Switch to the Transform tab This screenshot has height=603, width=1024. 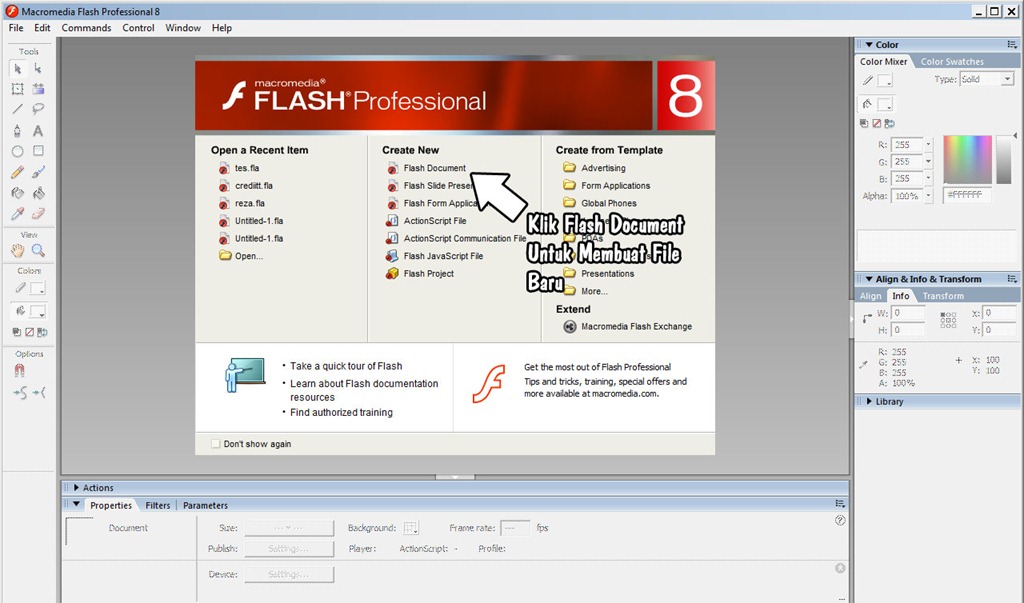943,296
